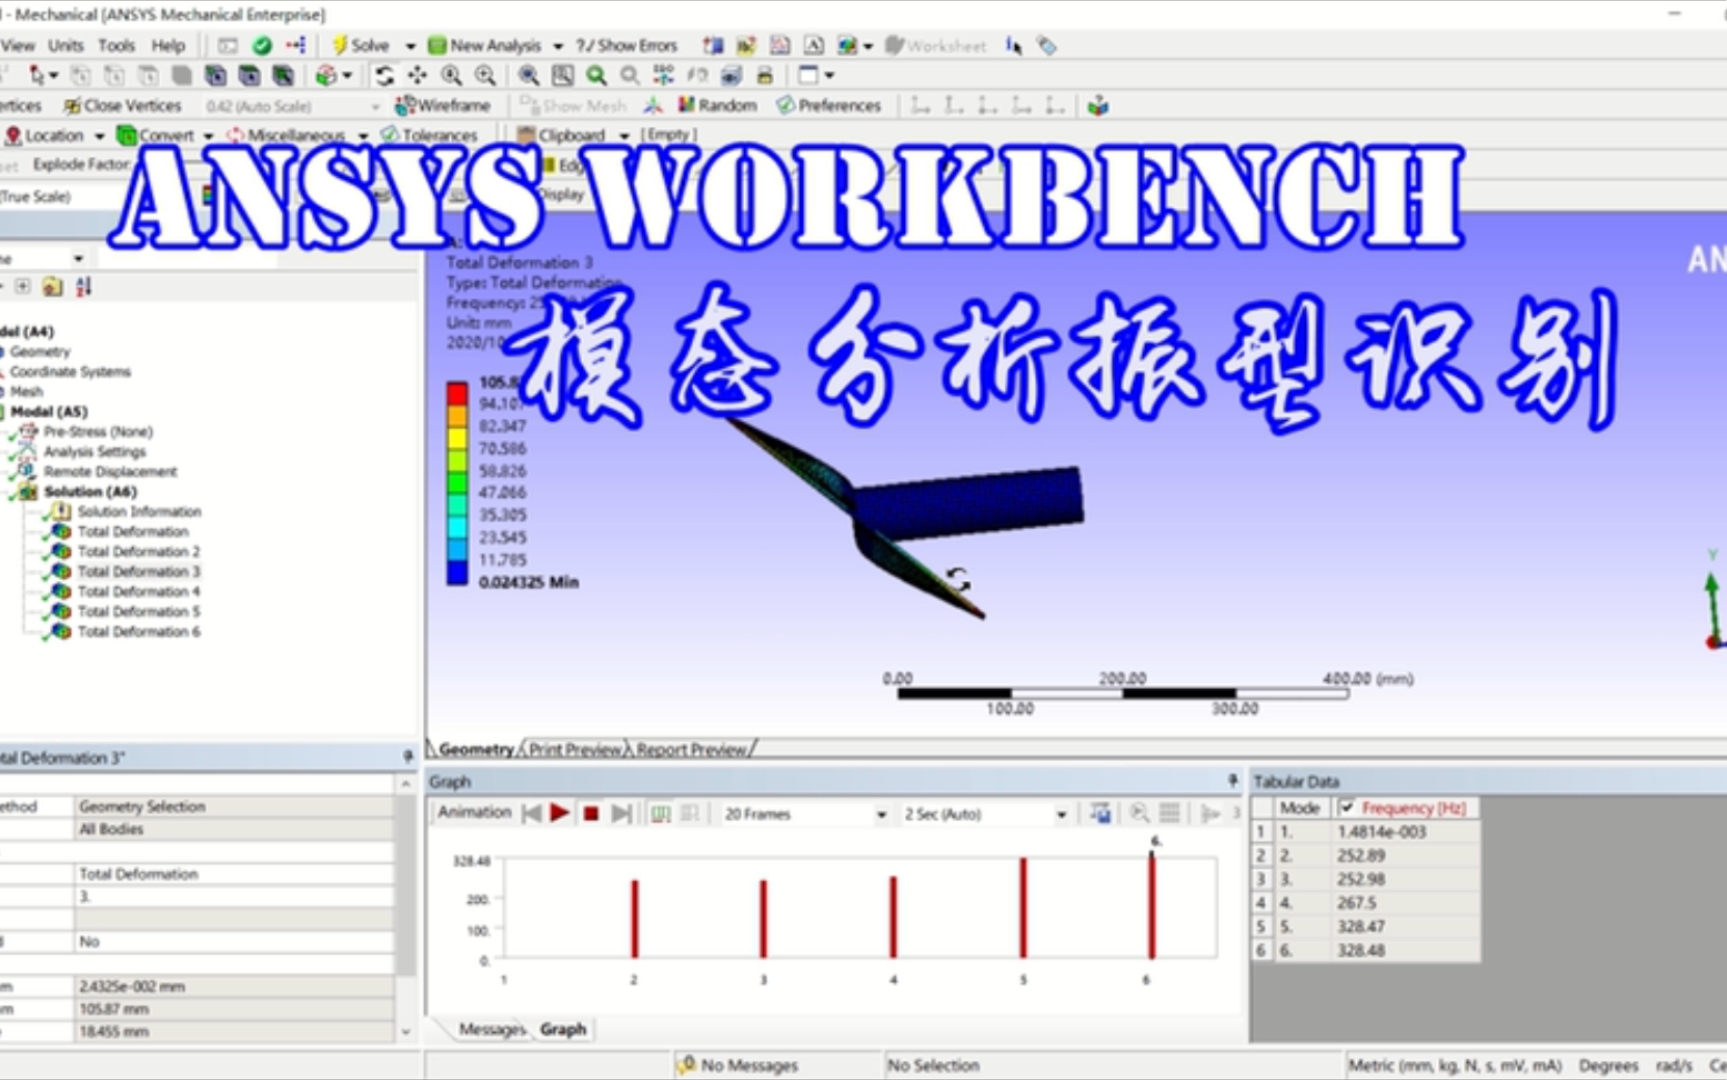The height and width of the screenshot is (1080, 1727).
Task: Open the Auto Scale result dropdown
Action: pyautogui.click(x=376, y=106)
